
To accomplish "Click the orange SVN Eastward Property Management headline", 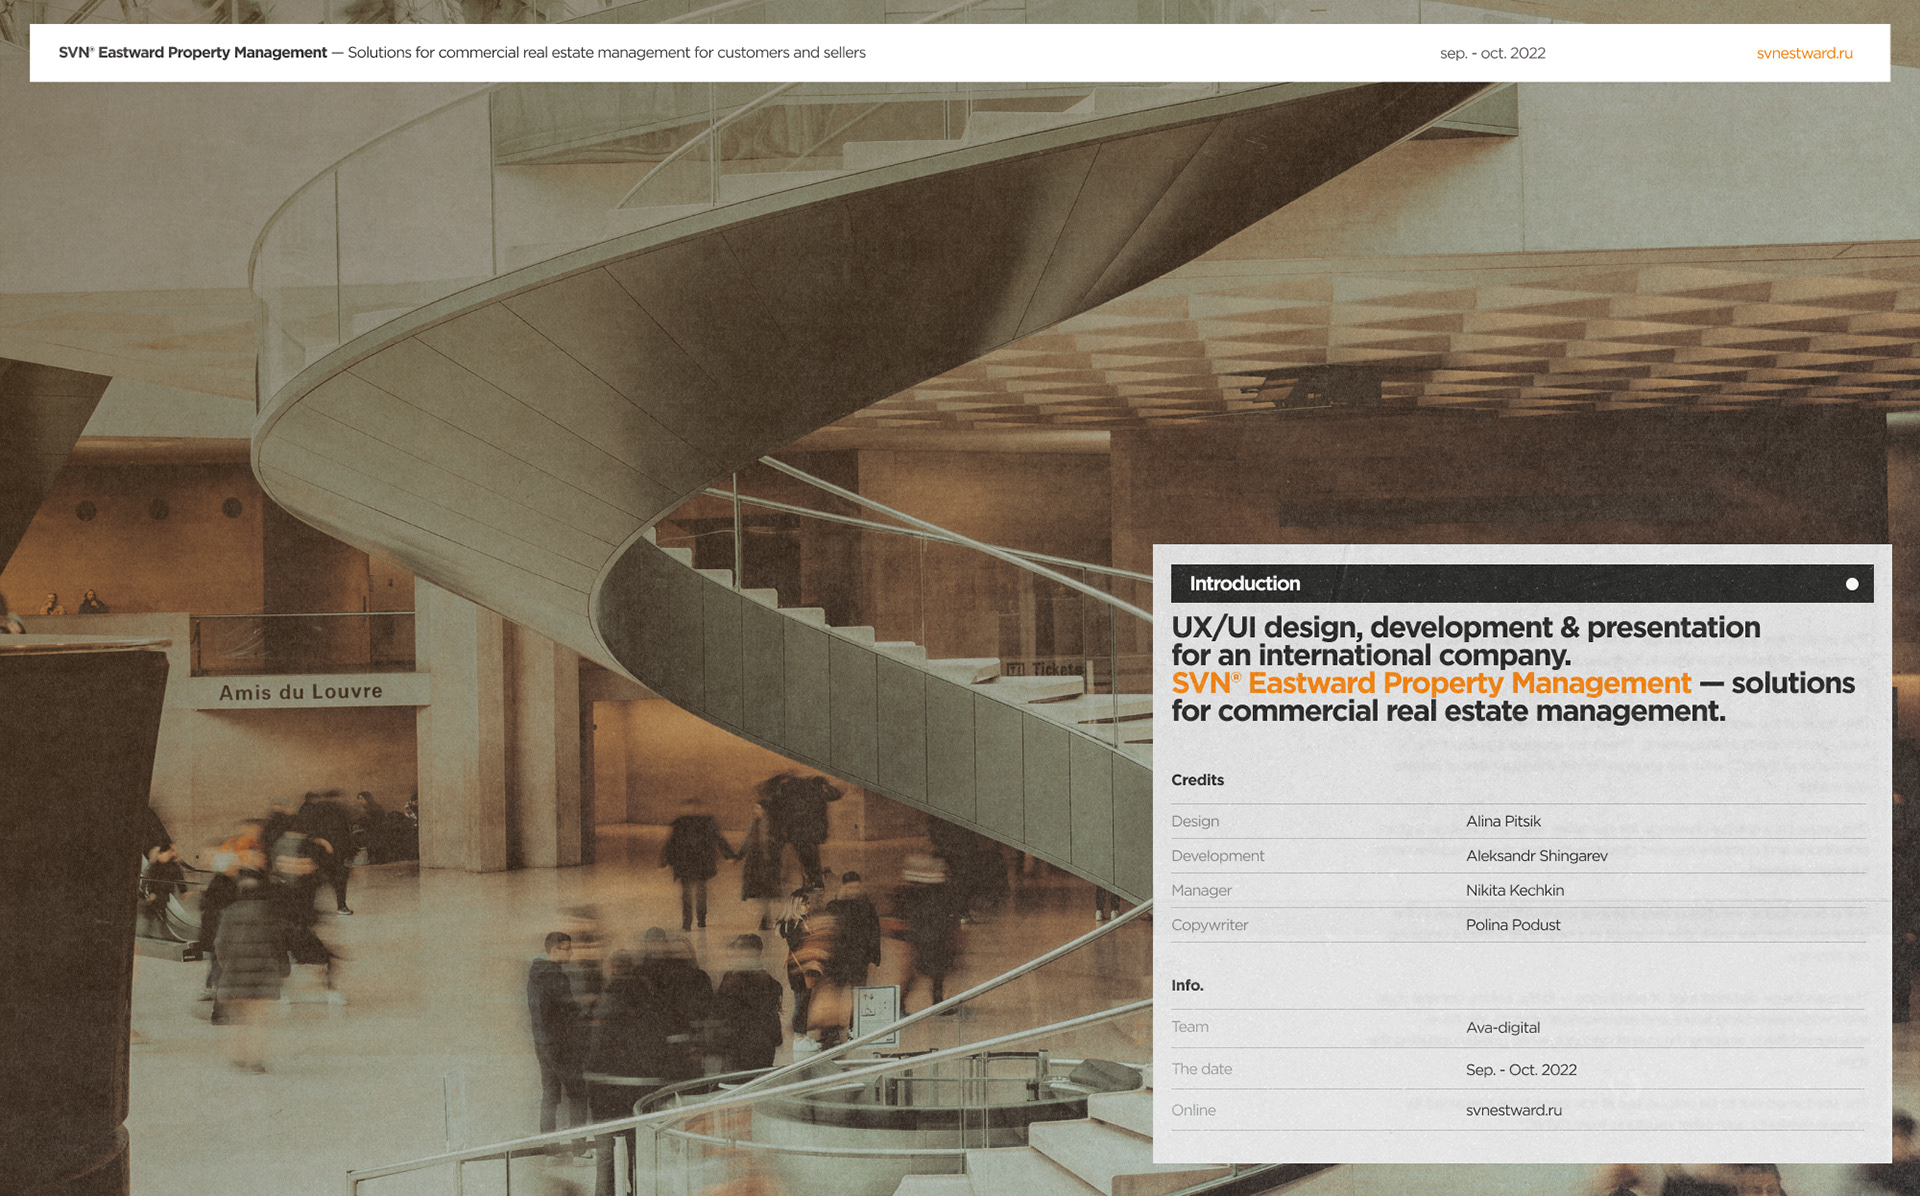I will (x=1430, y=684).
